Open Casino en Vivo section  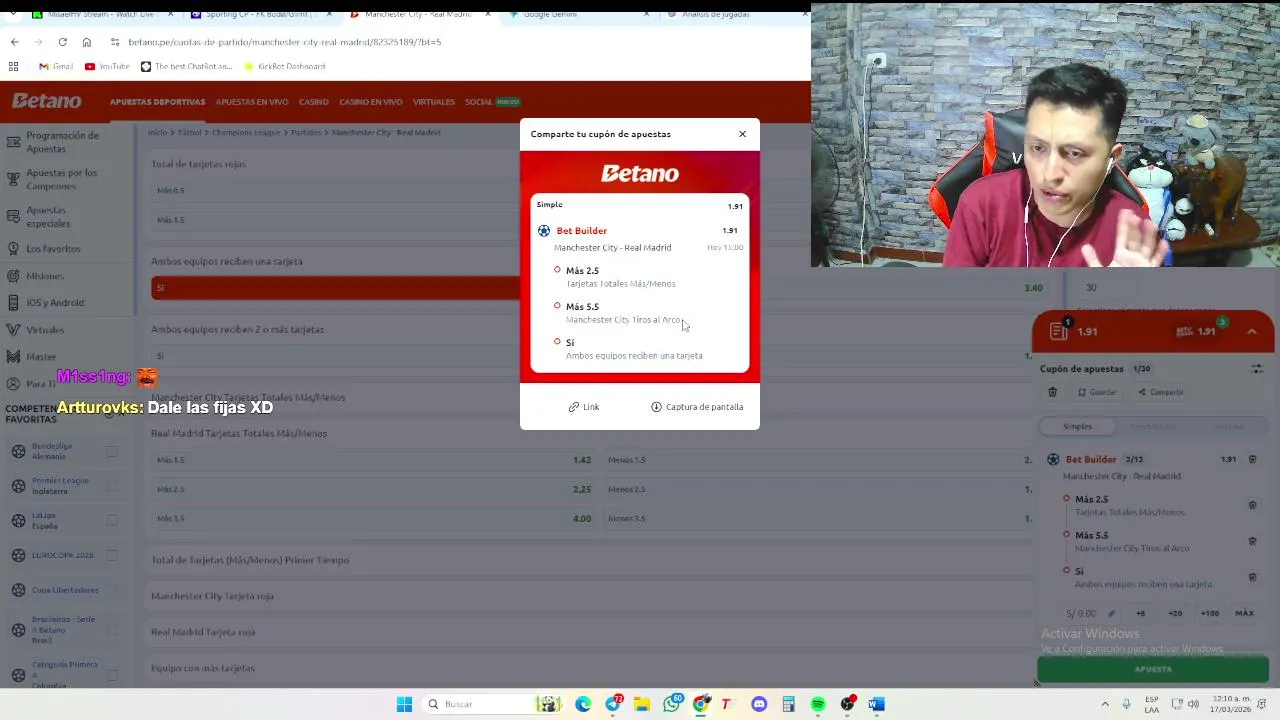click(x=370, y=102)
